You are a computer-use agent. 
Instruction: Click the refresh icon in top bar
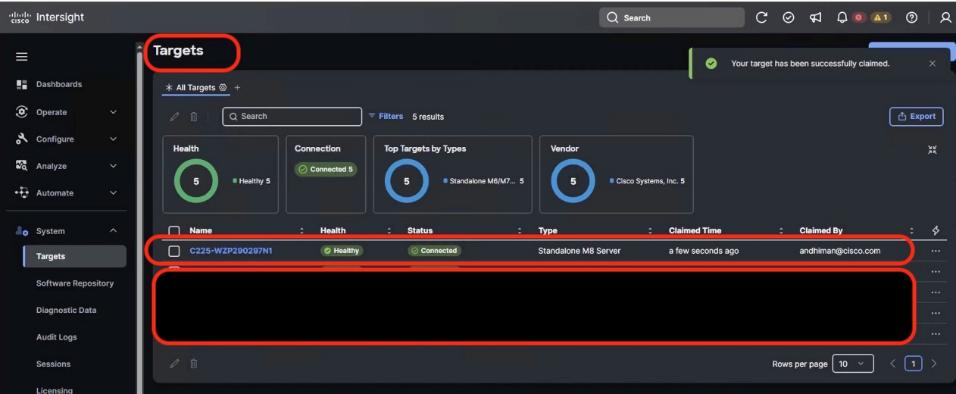coord(762,18)
